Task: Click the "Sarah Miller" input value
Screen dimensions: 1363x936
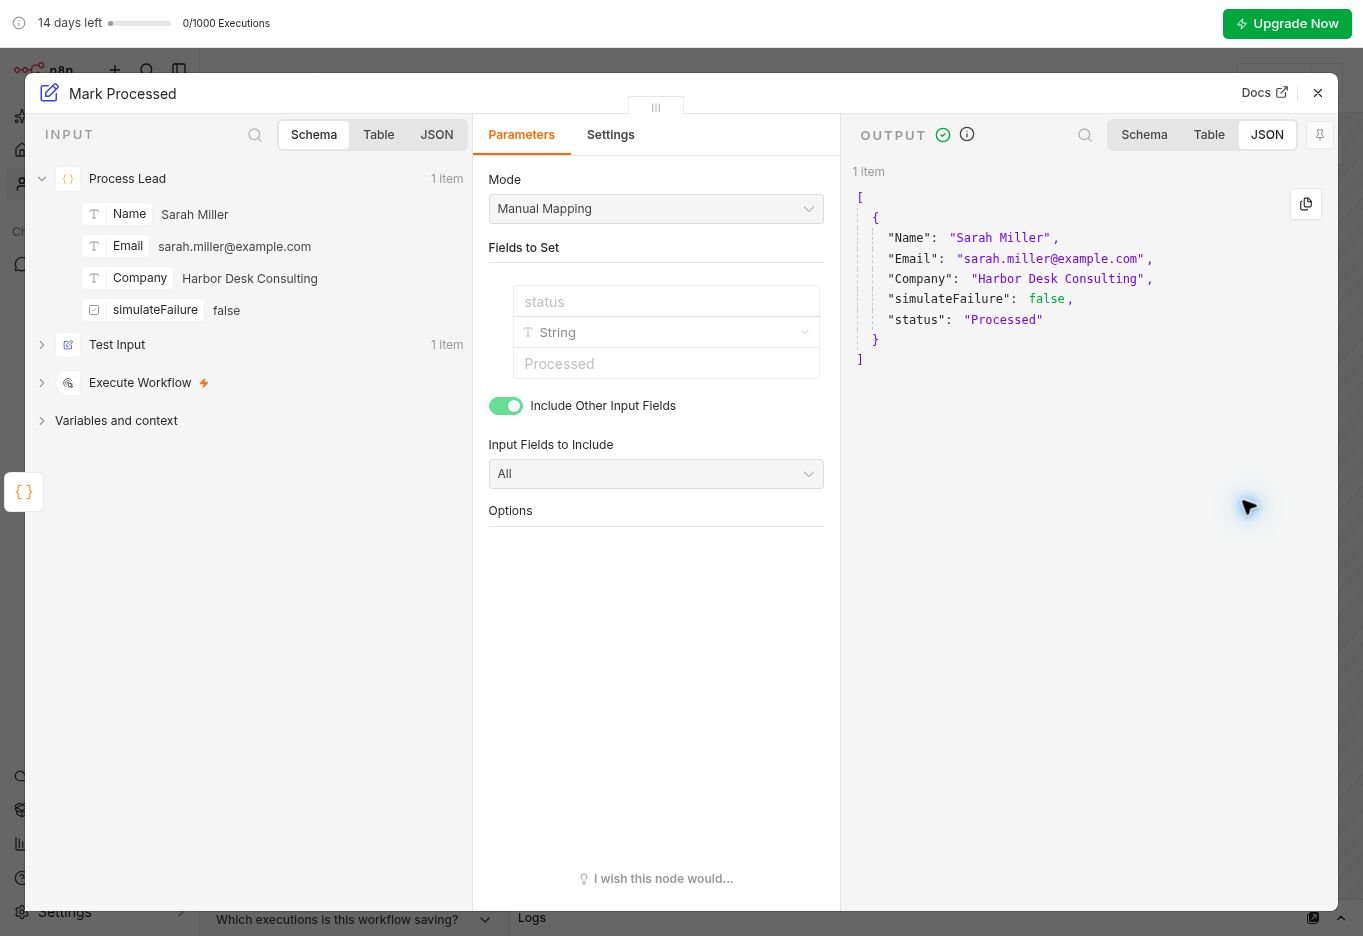Action: click(195, 215)
